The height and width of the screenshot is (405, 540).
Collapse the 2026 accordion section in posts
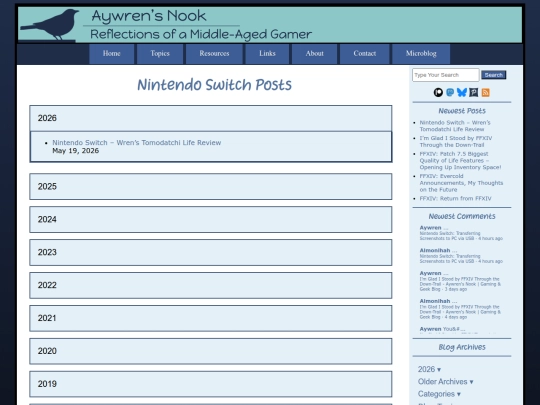tap(211, 118)
